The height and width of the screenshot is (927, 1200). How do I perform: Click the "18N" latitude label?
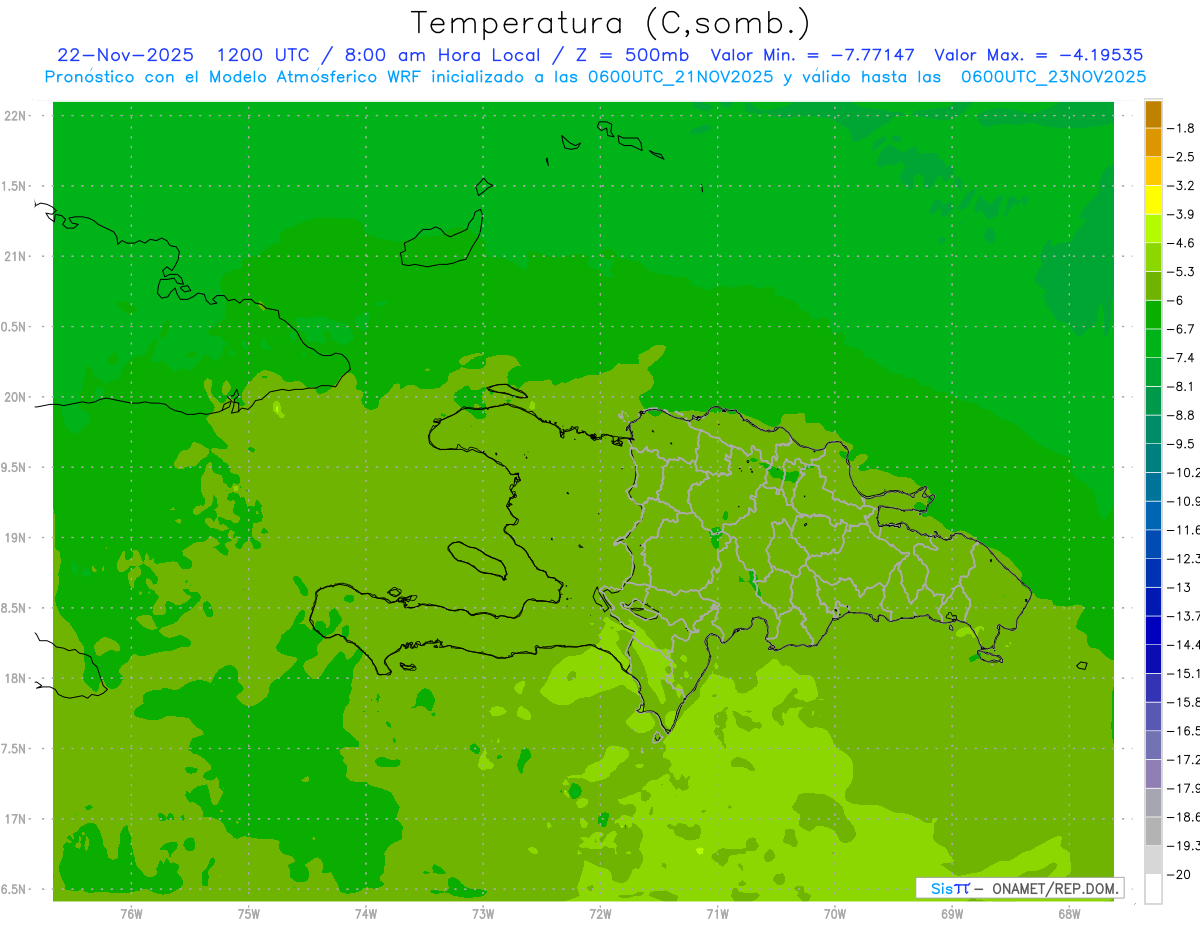[17, 679]
